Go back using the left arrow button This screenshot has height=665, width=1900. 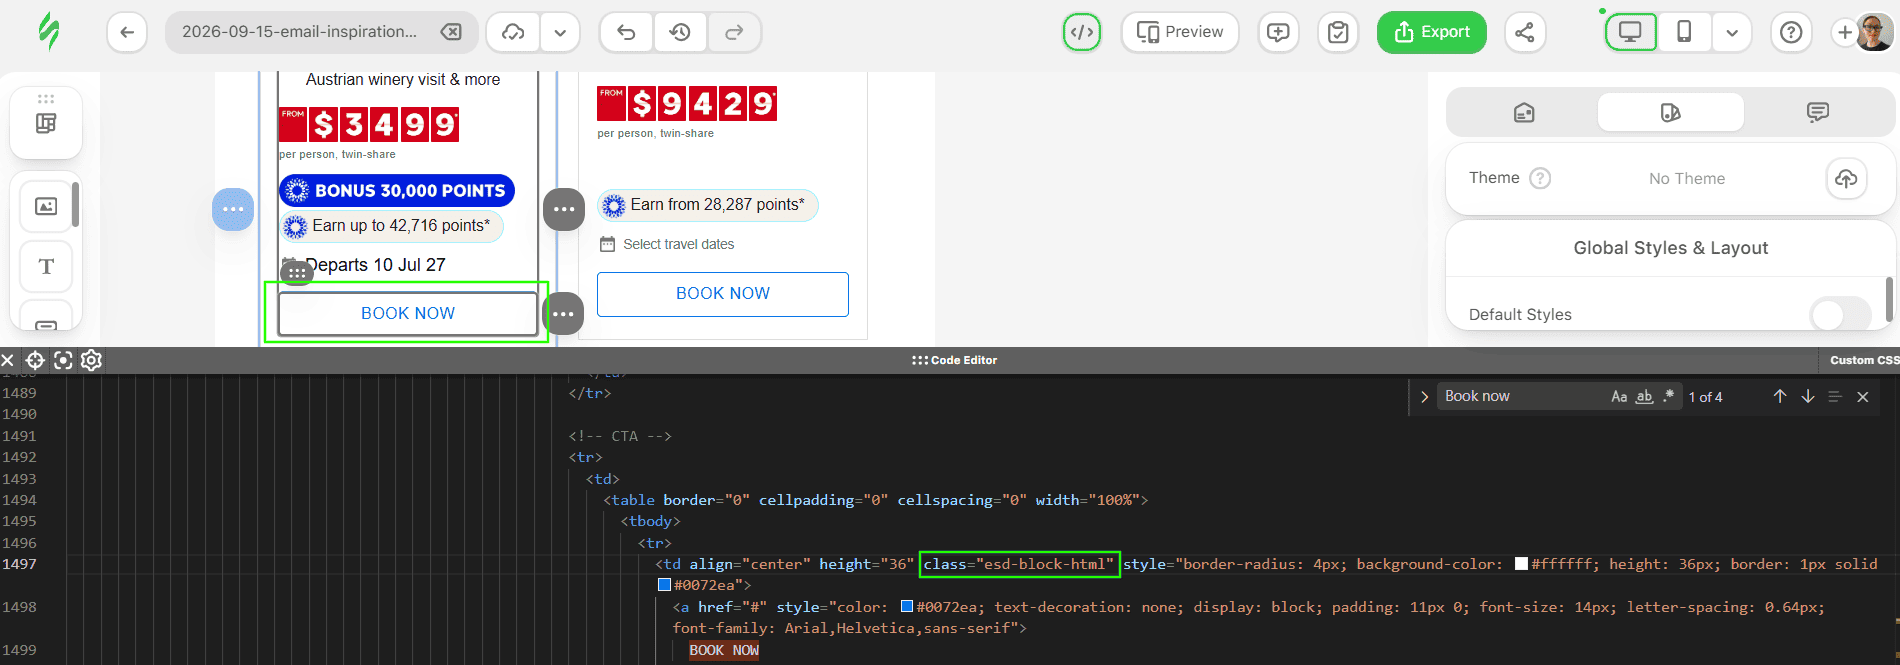(x=127, y=32)
